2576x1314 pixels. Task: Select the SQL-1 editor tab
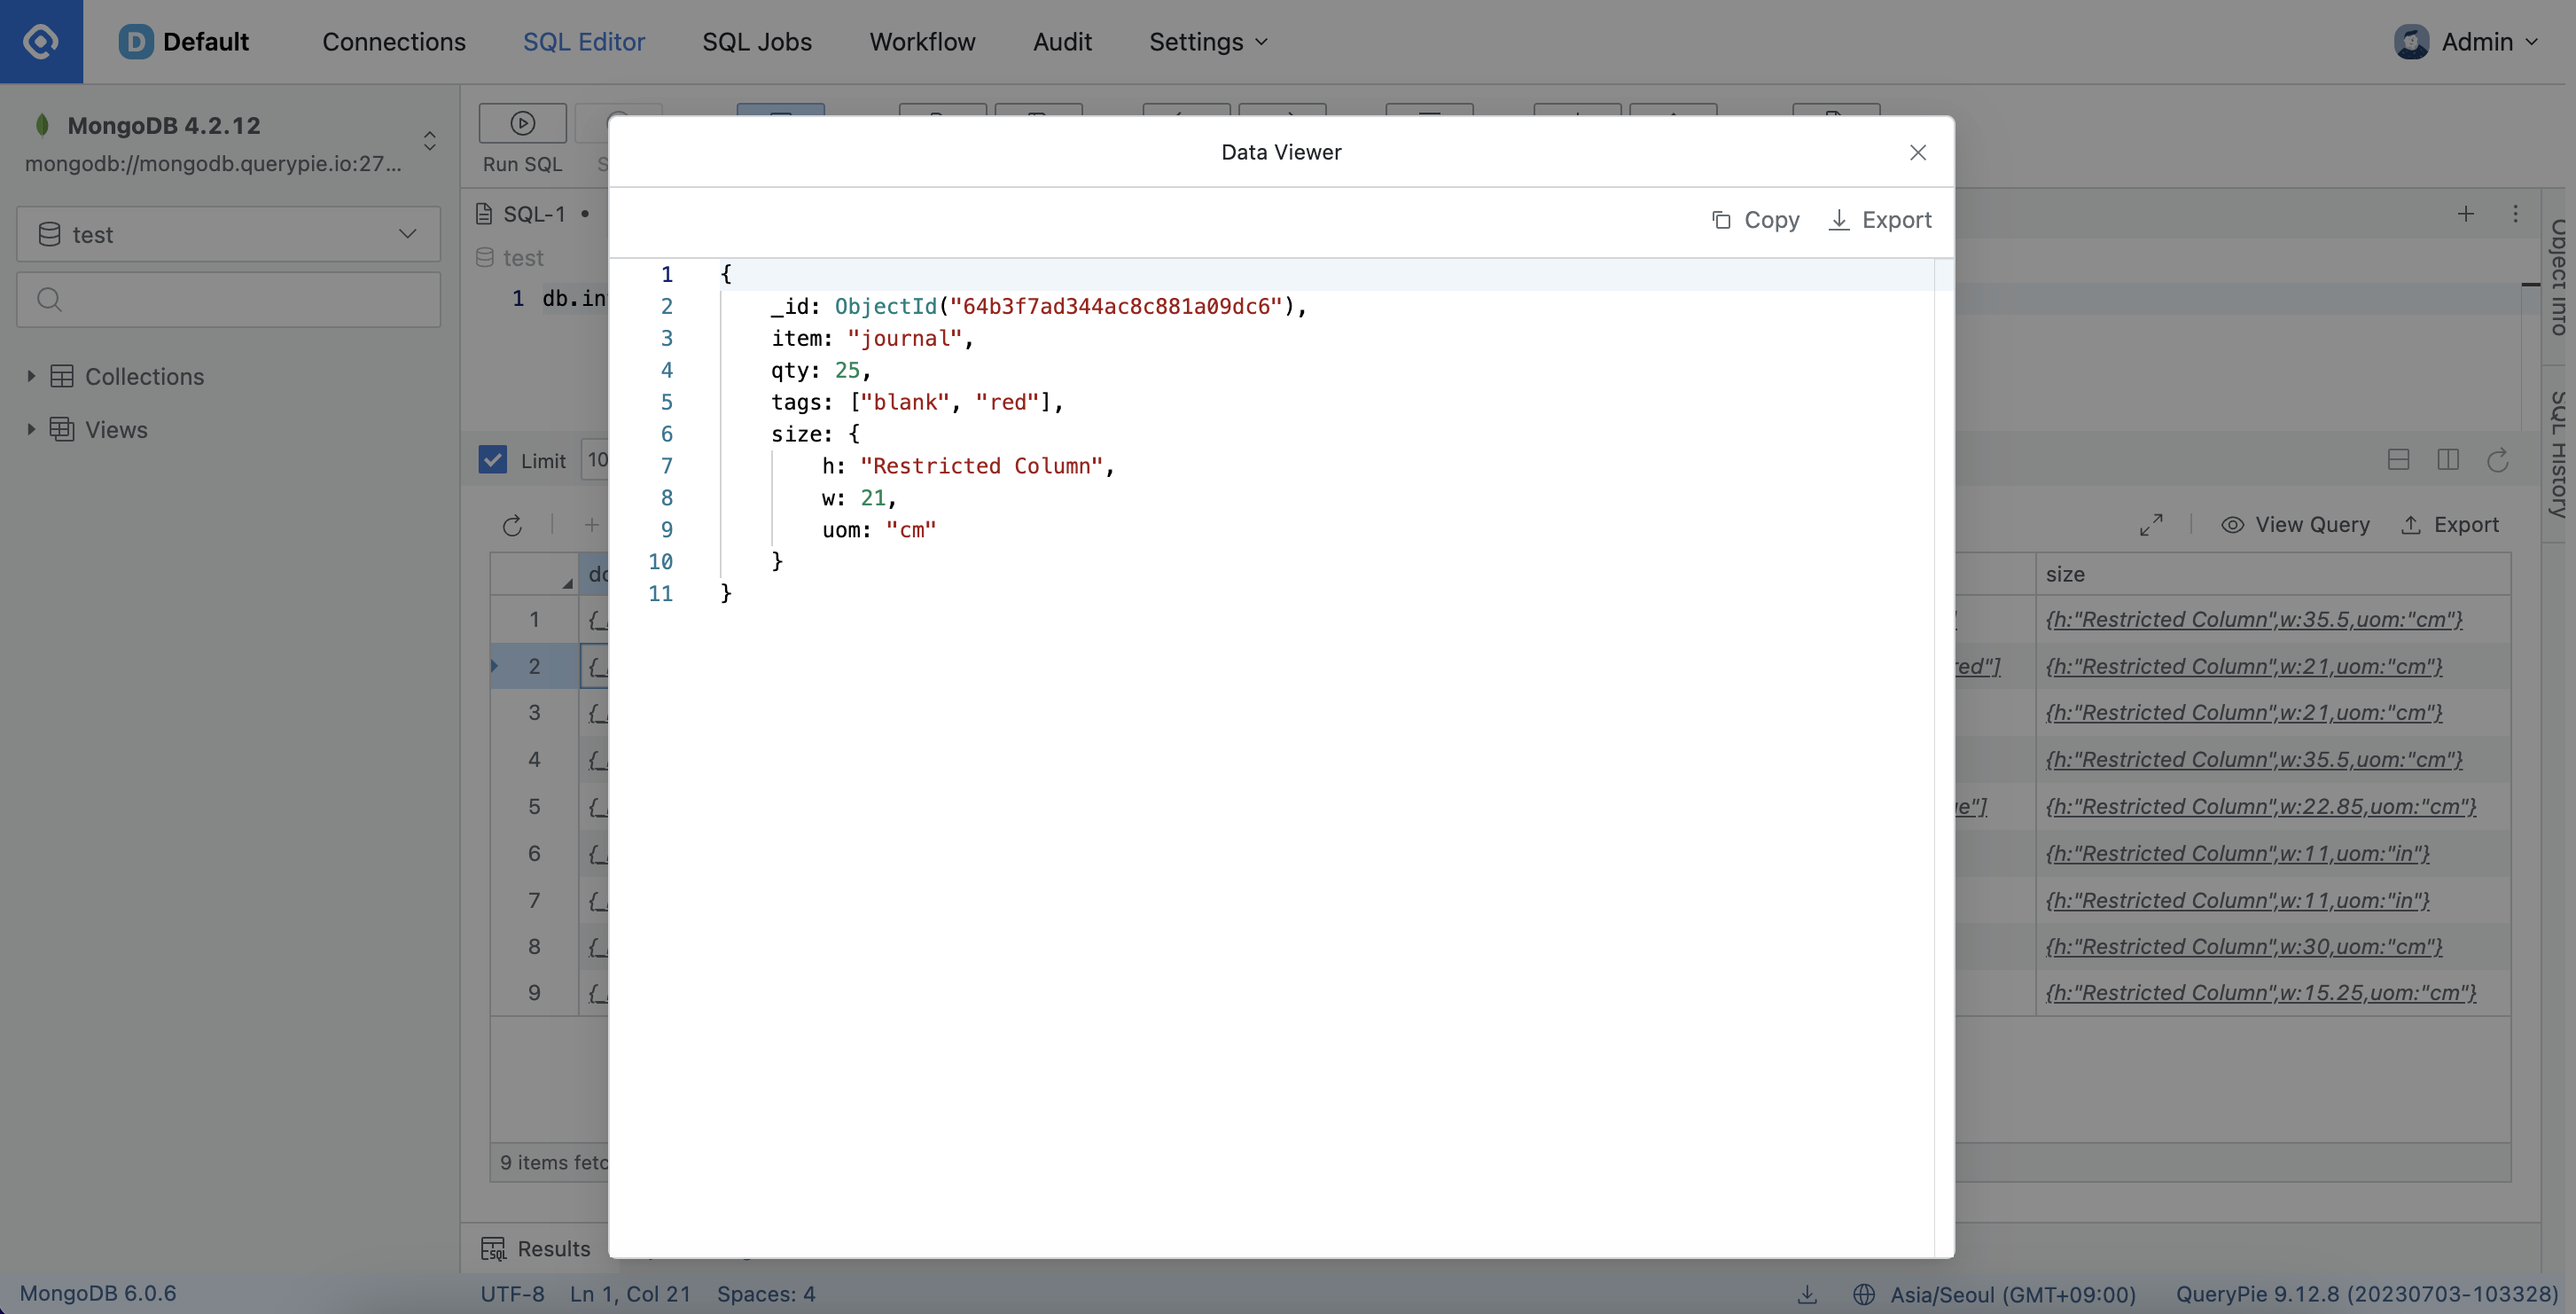[x=534, y=213]
